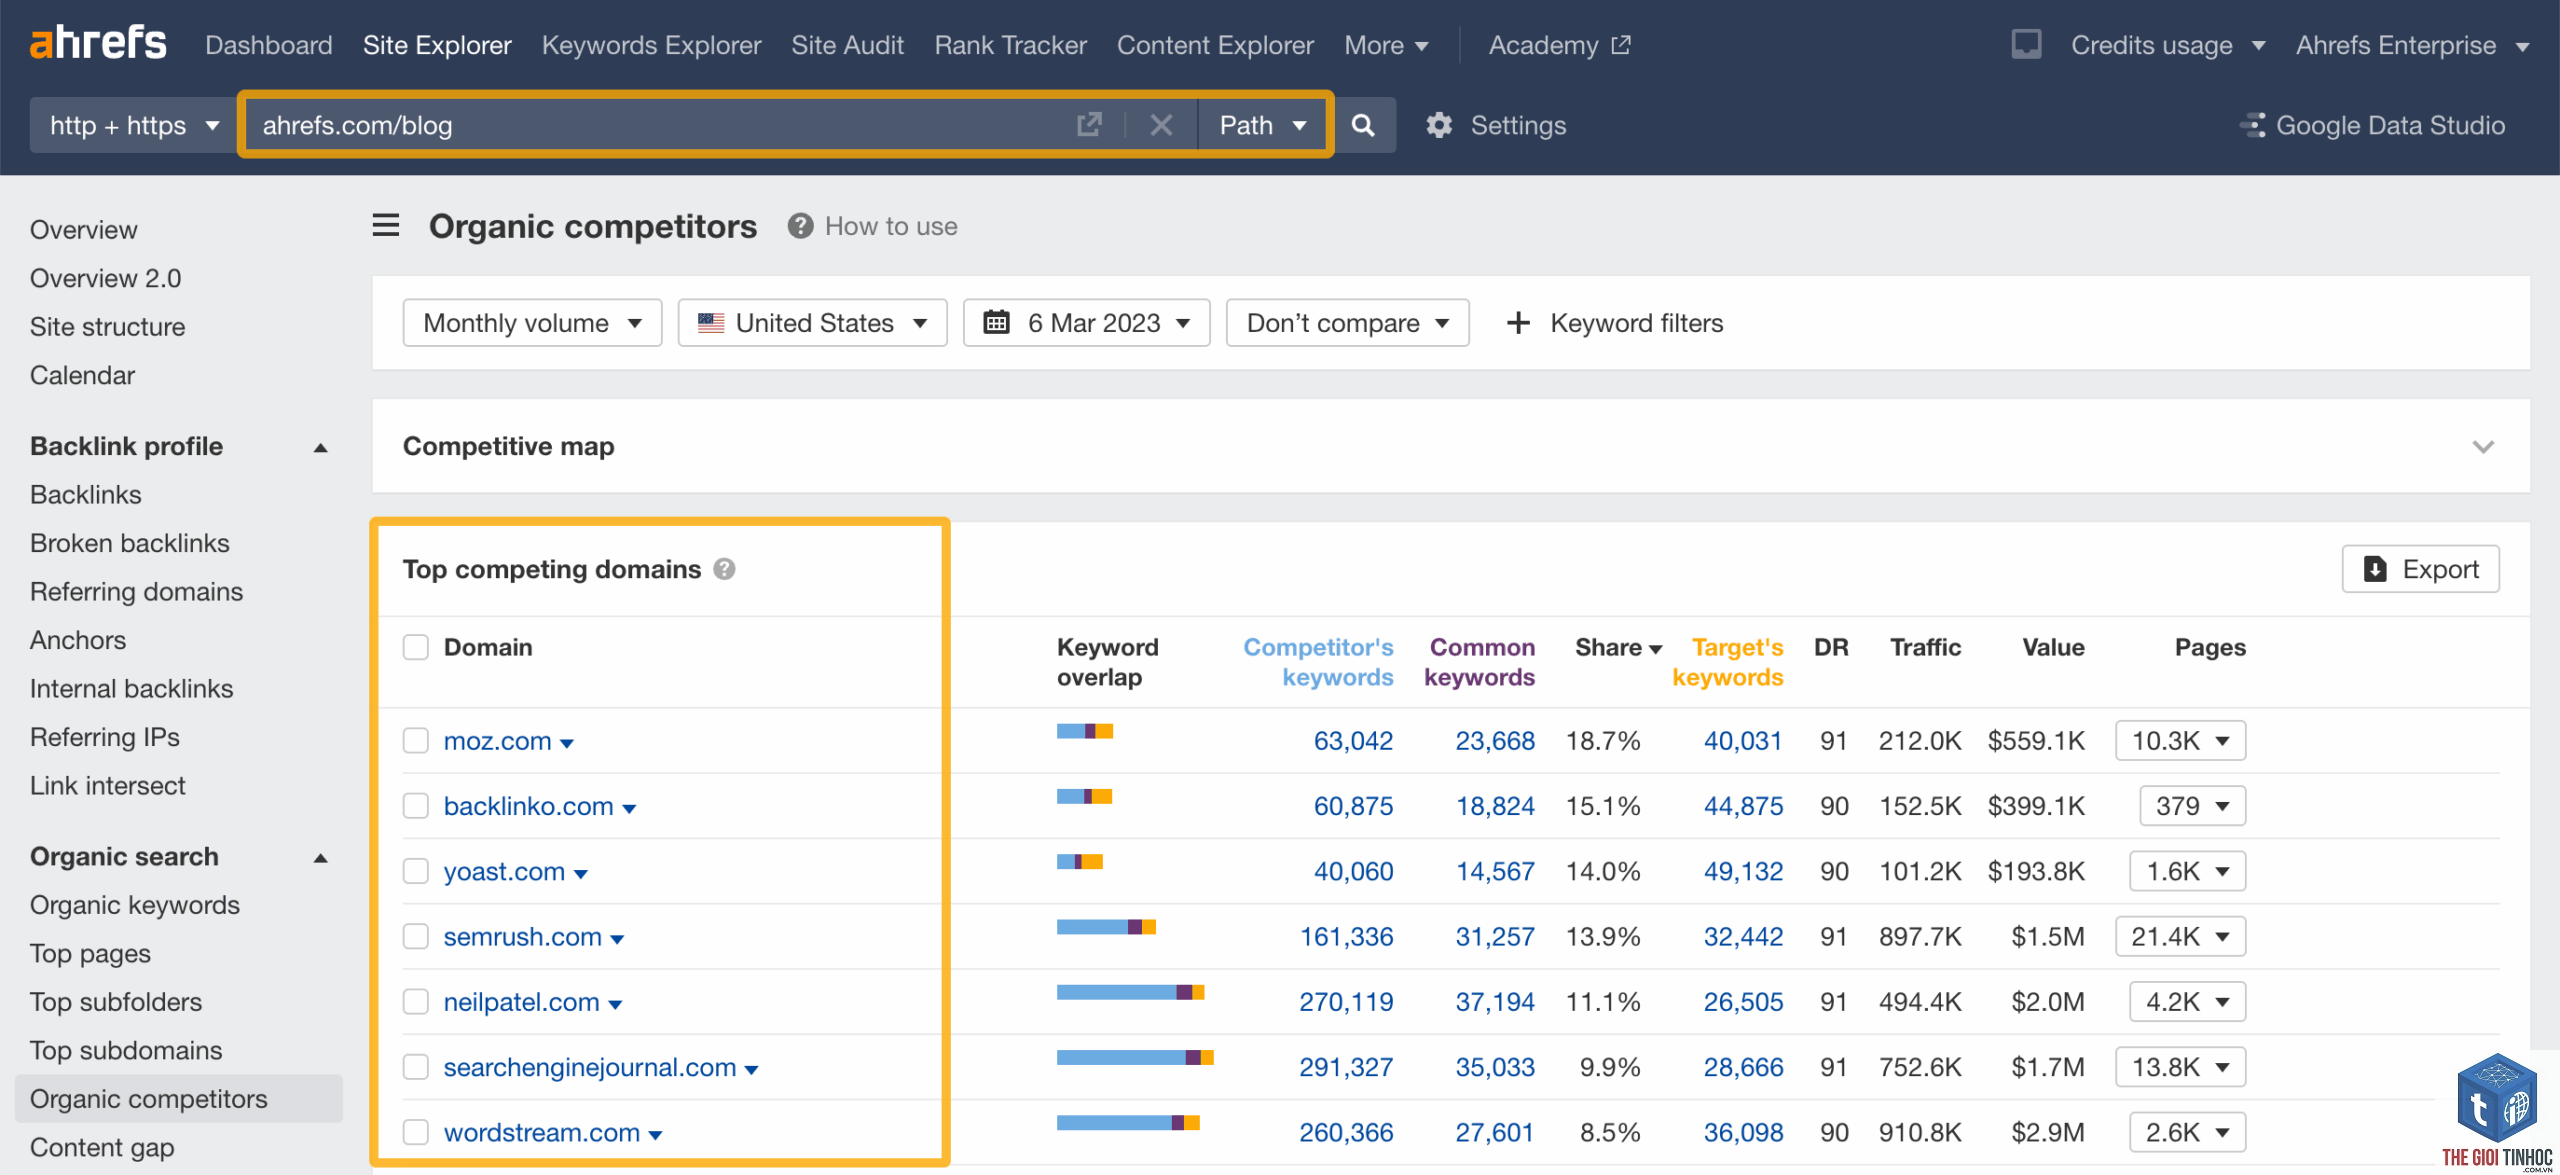Click competitor's keywords value 63,042
This screenshot has height=1175, width=2560.
click(x=1353, y=740)
